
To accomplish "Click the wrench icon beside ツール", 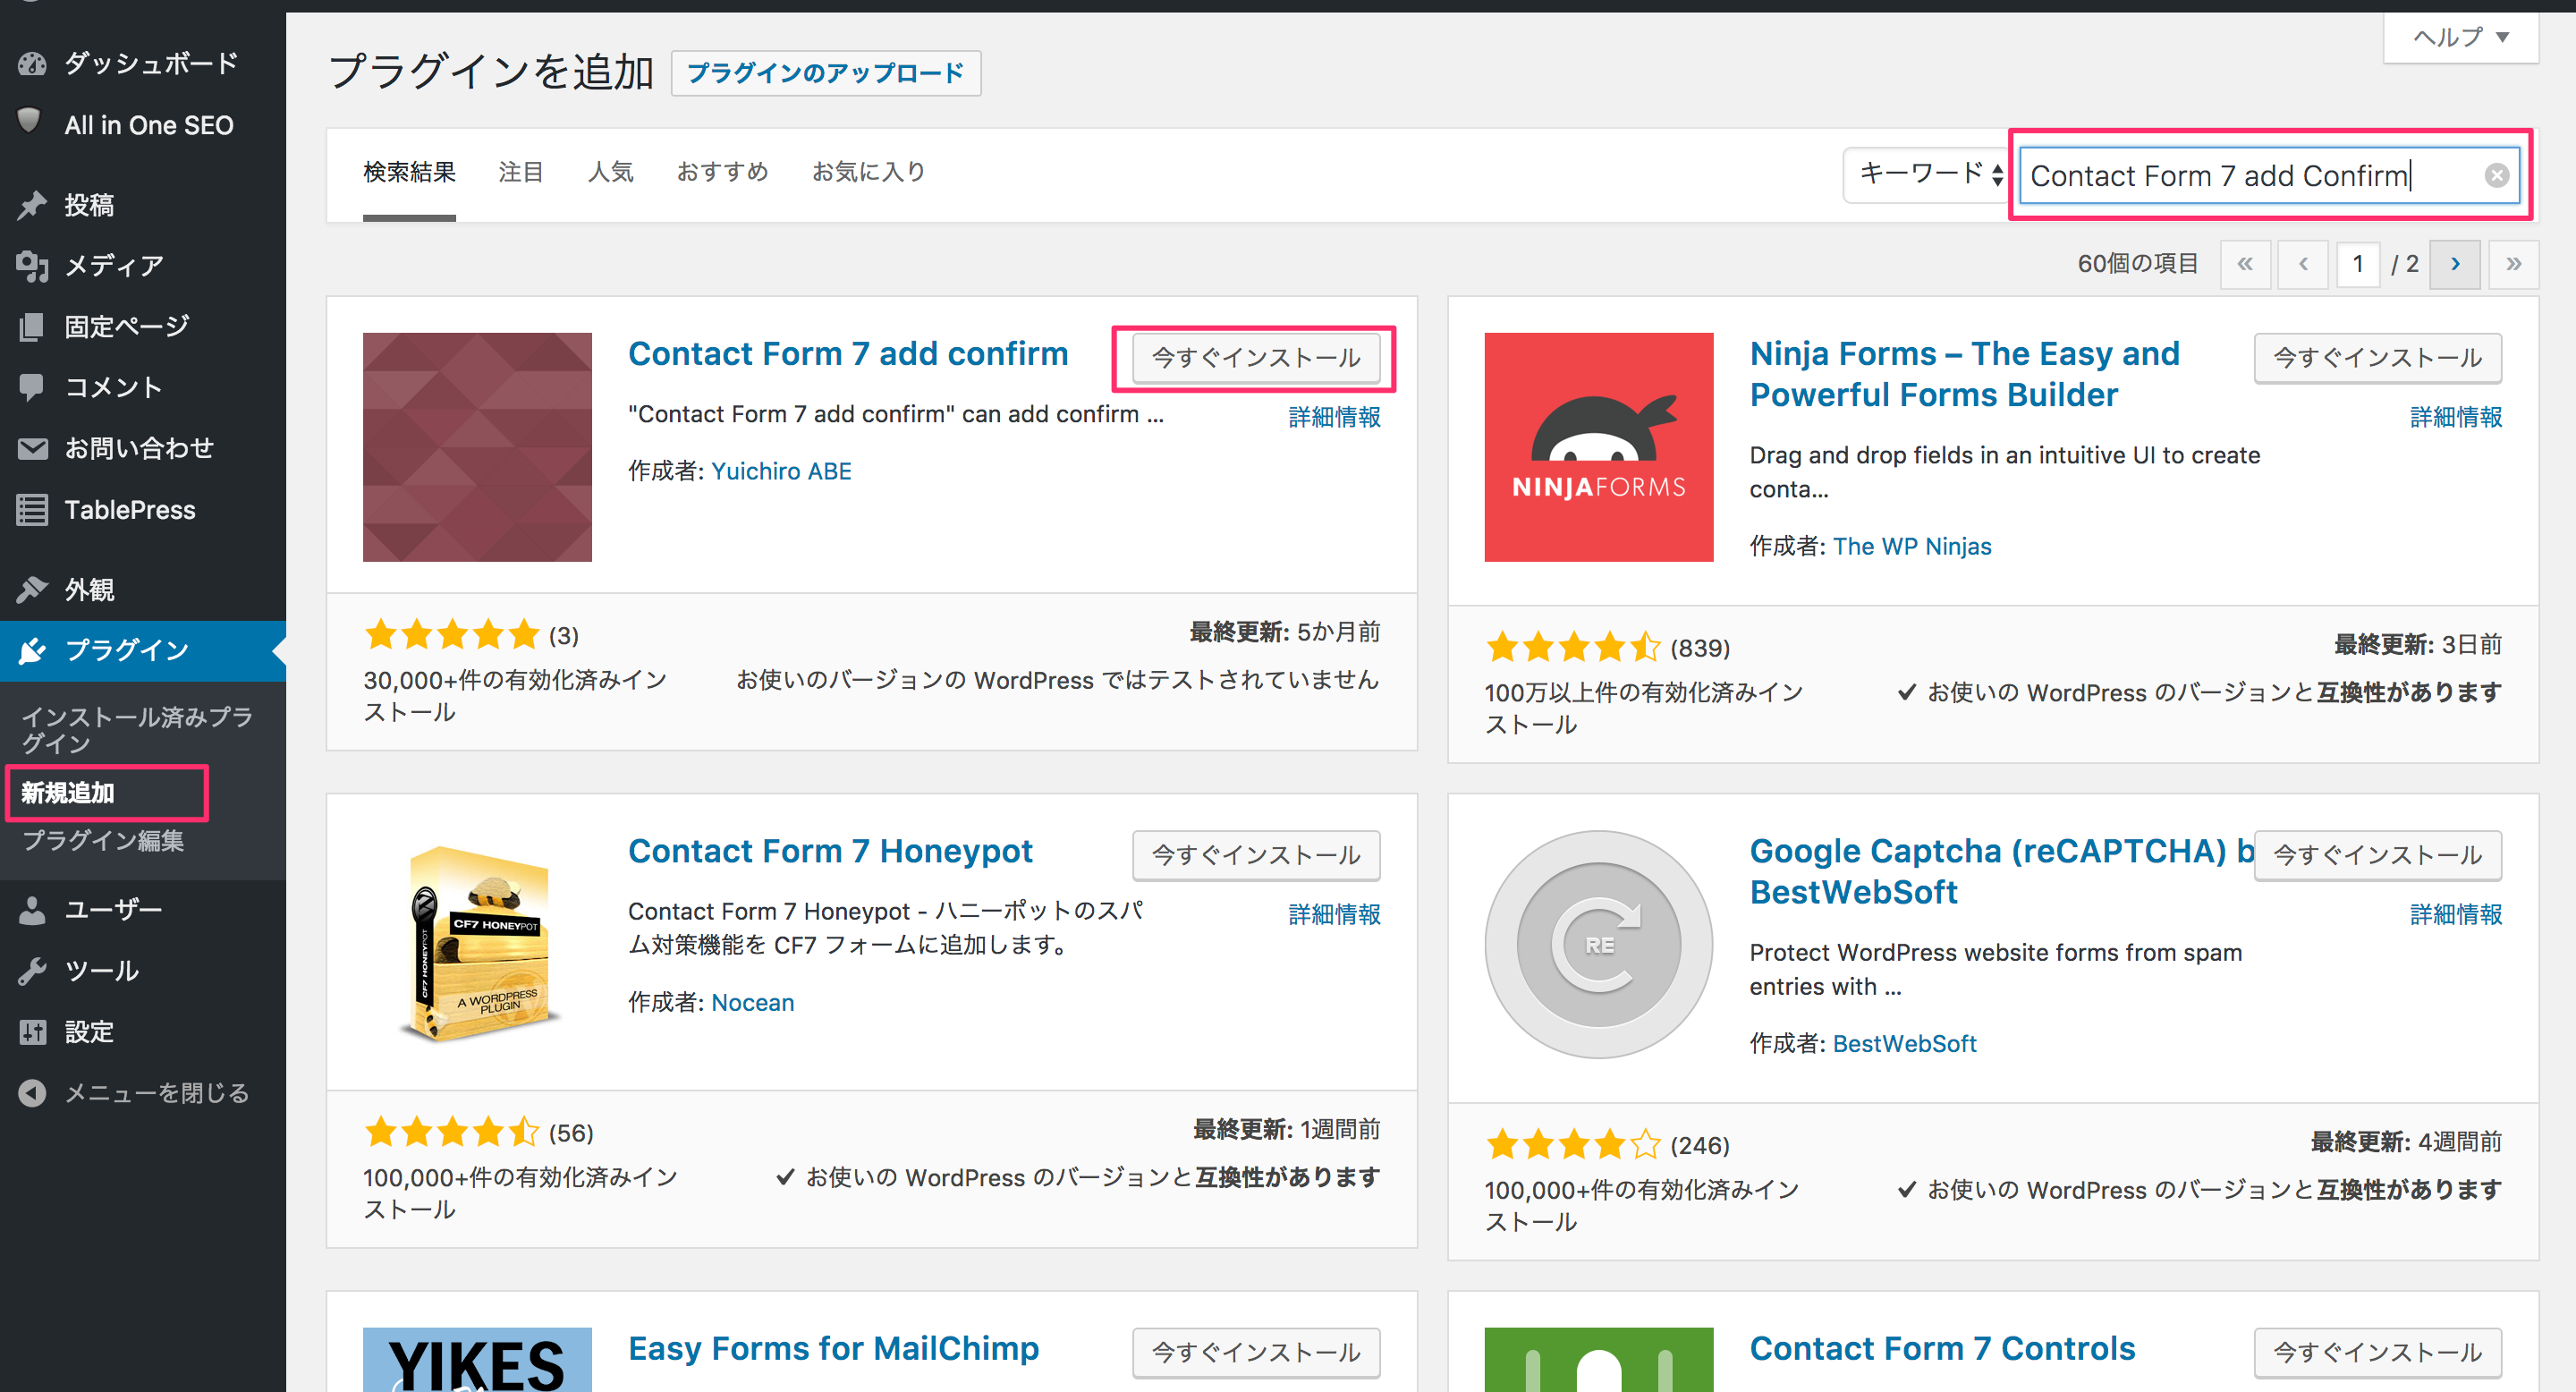I will click(32, 971).
